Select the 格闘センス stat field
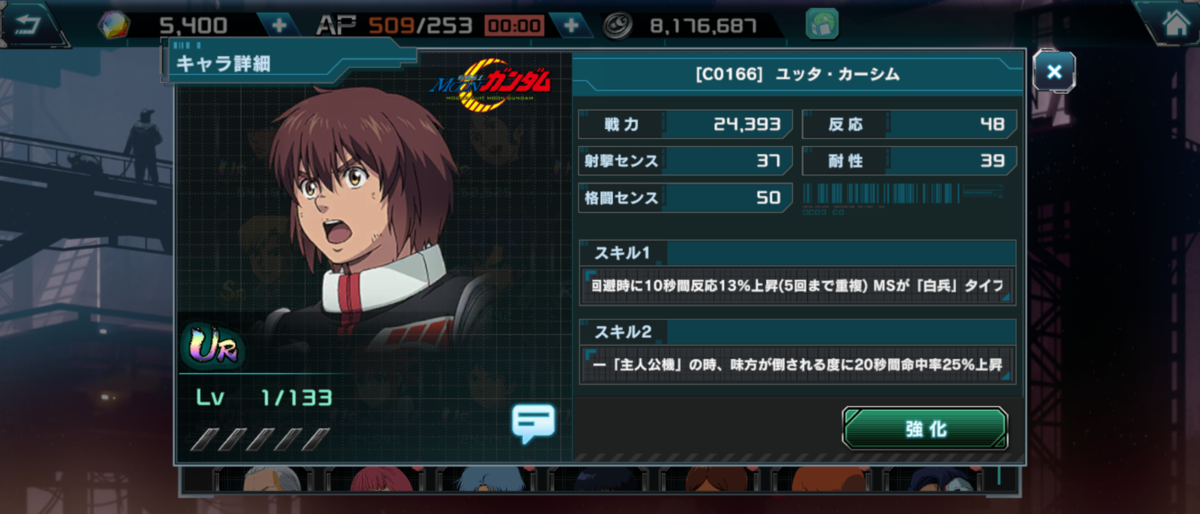 (686, 197)
